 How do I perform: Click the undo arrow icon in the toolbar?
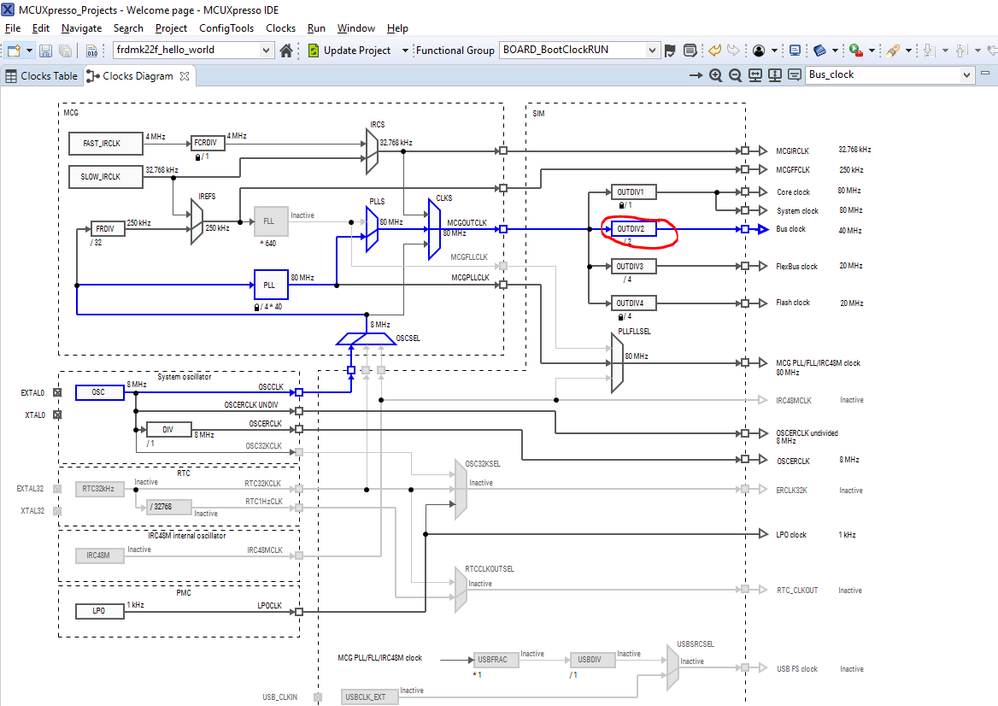coord(715,50)
